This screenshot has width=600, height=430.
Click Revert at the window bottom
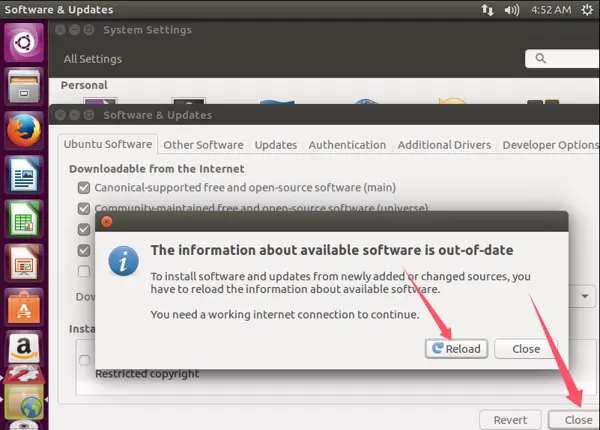coord(510,420)
